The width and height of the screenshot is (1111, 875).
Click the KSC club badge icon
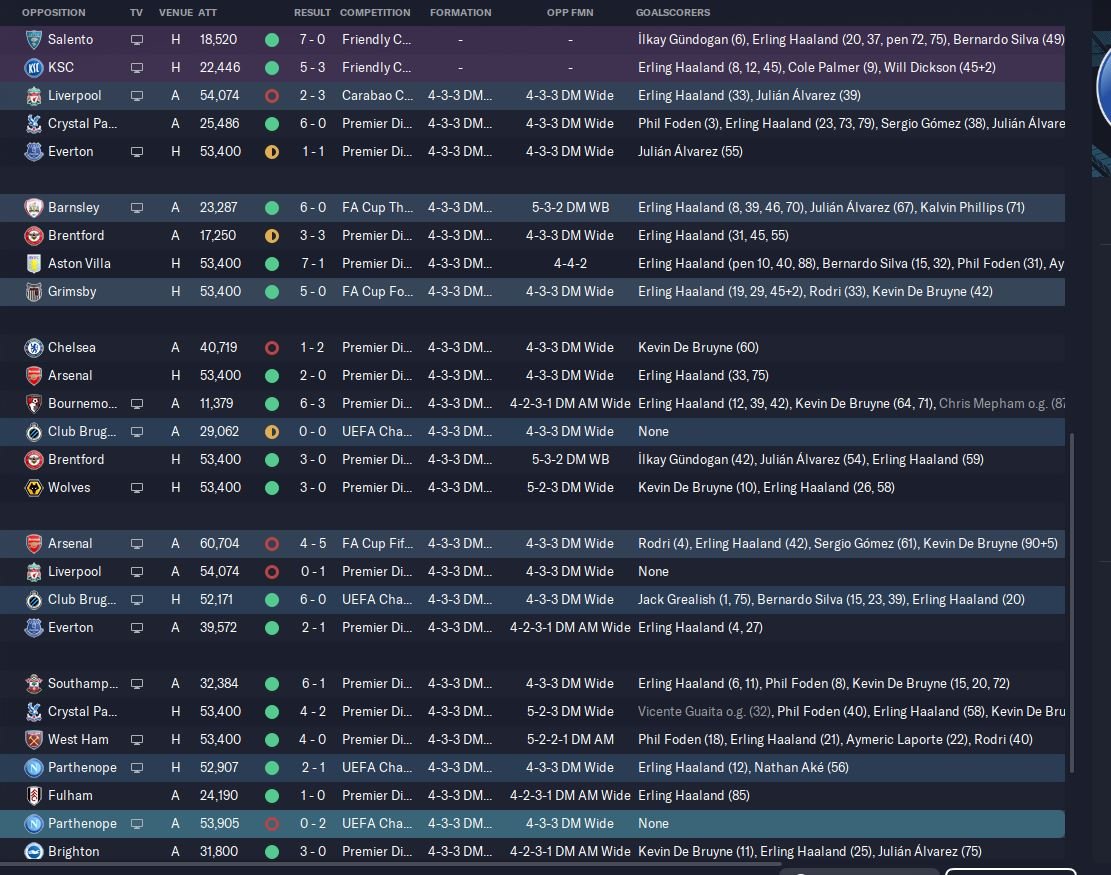[33, 67]
